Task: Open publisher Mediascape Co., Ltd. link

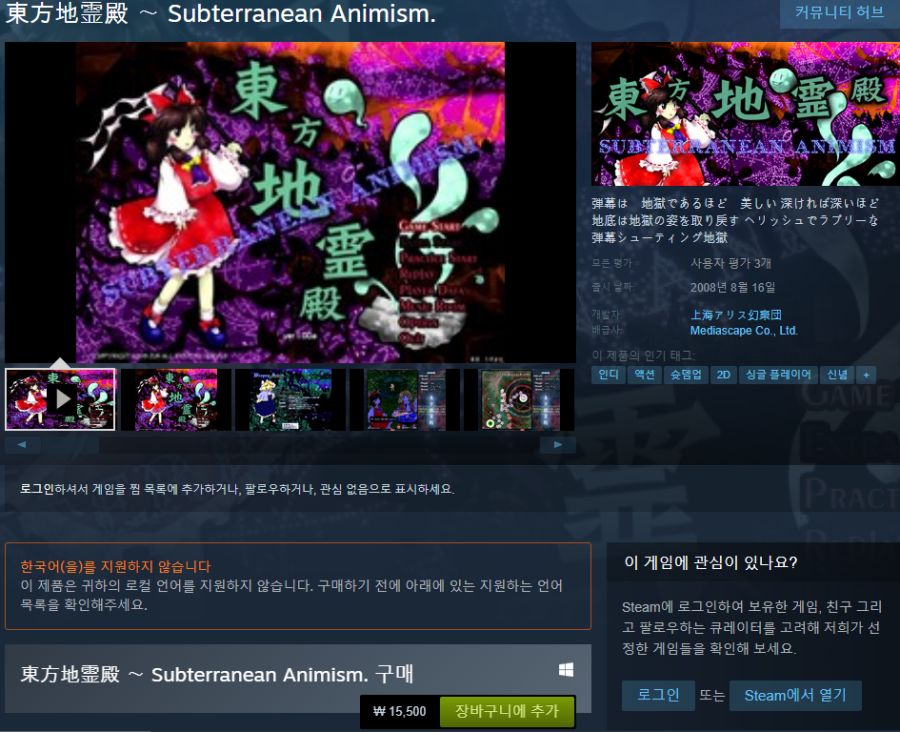Action: [x=743, y=331]
